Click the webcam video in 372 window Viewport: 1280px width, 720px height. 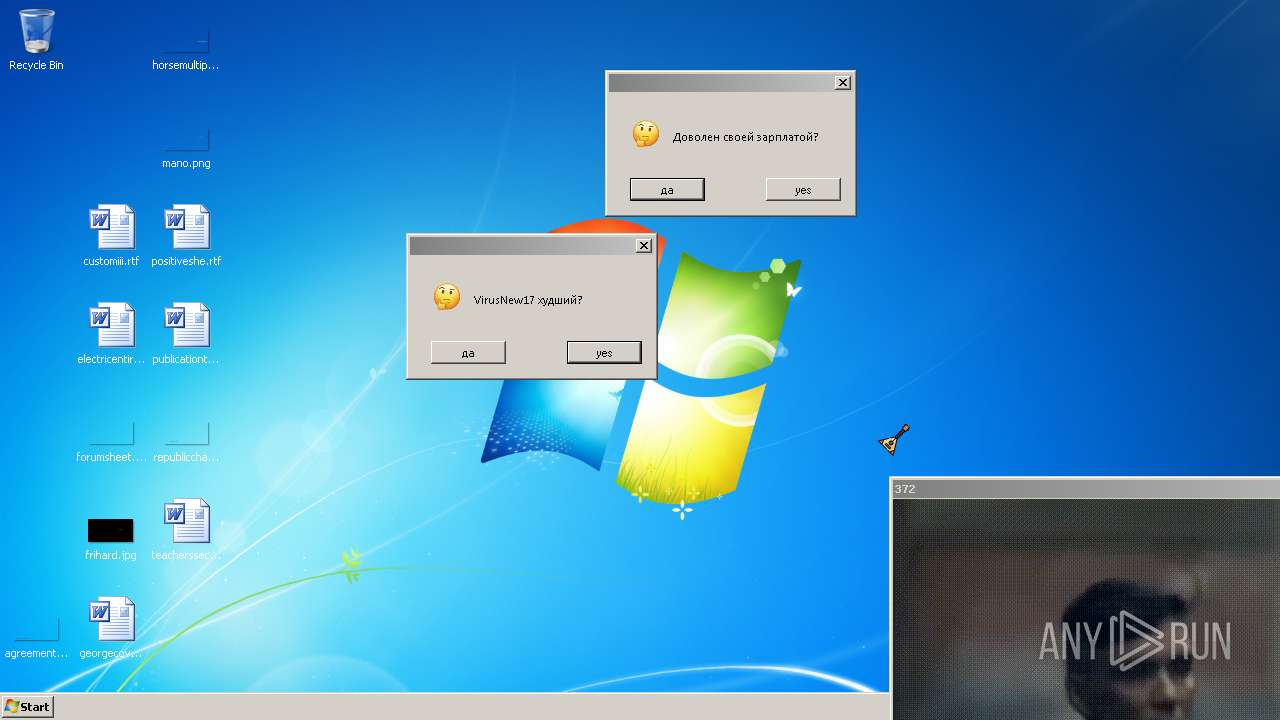(1086, 608)
